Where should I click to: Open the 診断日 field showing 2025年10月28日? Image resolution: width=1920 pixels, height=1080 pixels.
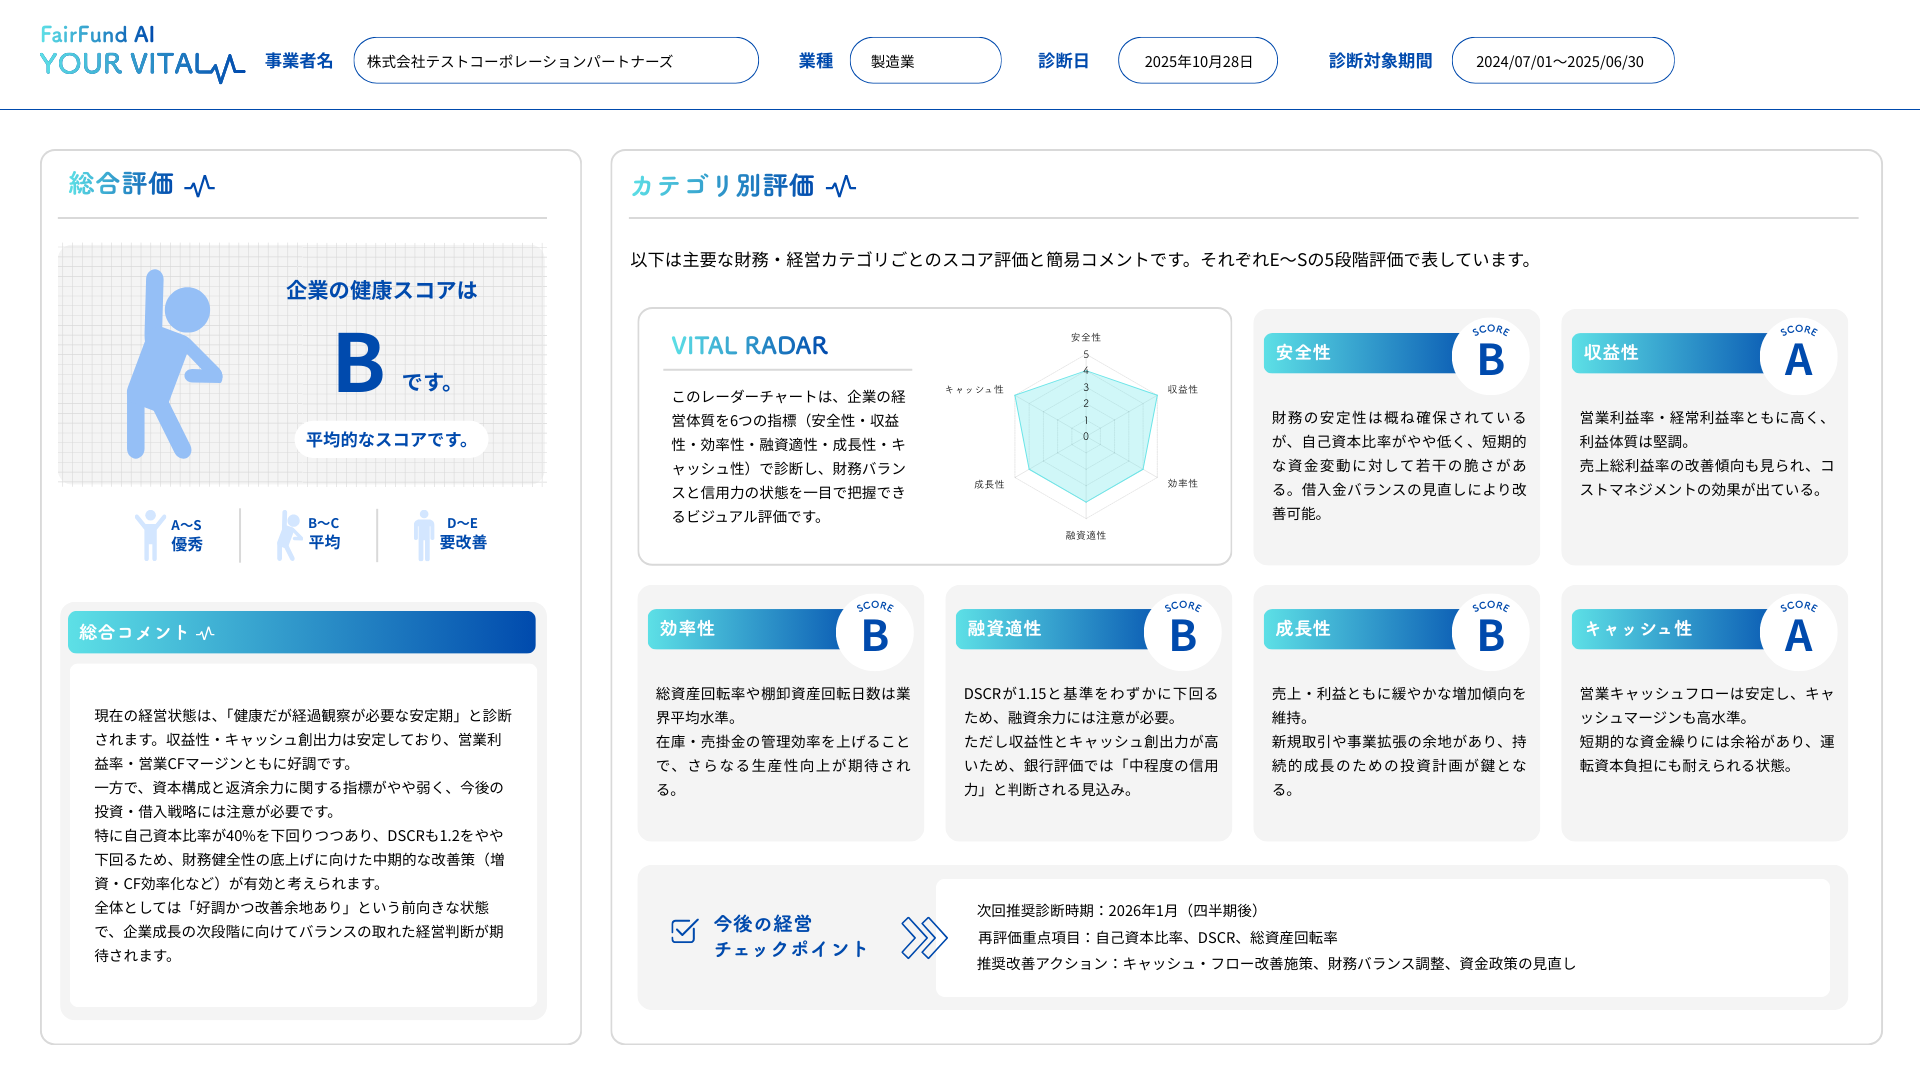coord(1197,60)
